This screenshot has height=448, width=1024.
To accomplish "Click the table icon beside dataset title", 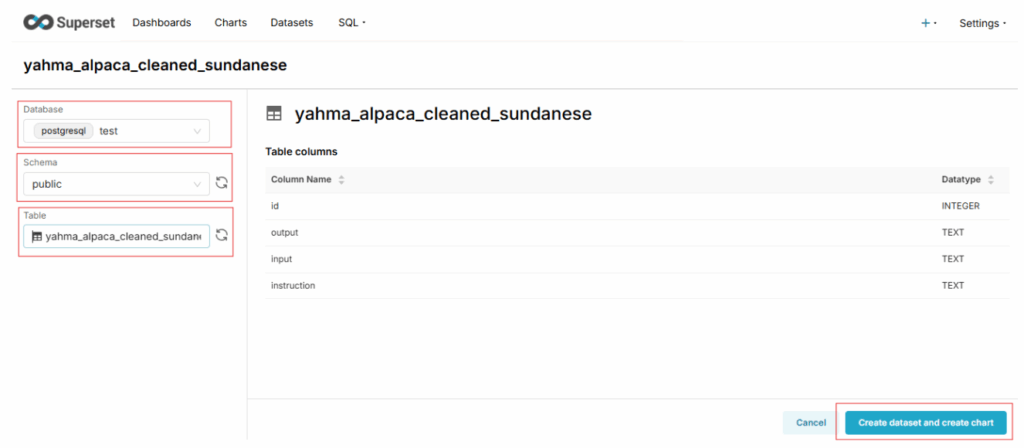I will pyautogui.click(x=274, y=114).
